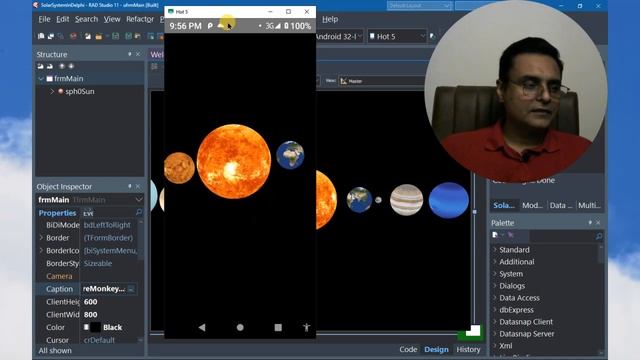This screenshot has width=640, height=360.
Task: Select the Data ... tab in right panel
Action: tap(560, 205)
